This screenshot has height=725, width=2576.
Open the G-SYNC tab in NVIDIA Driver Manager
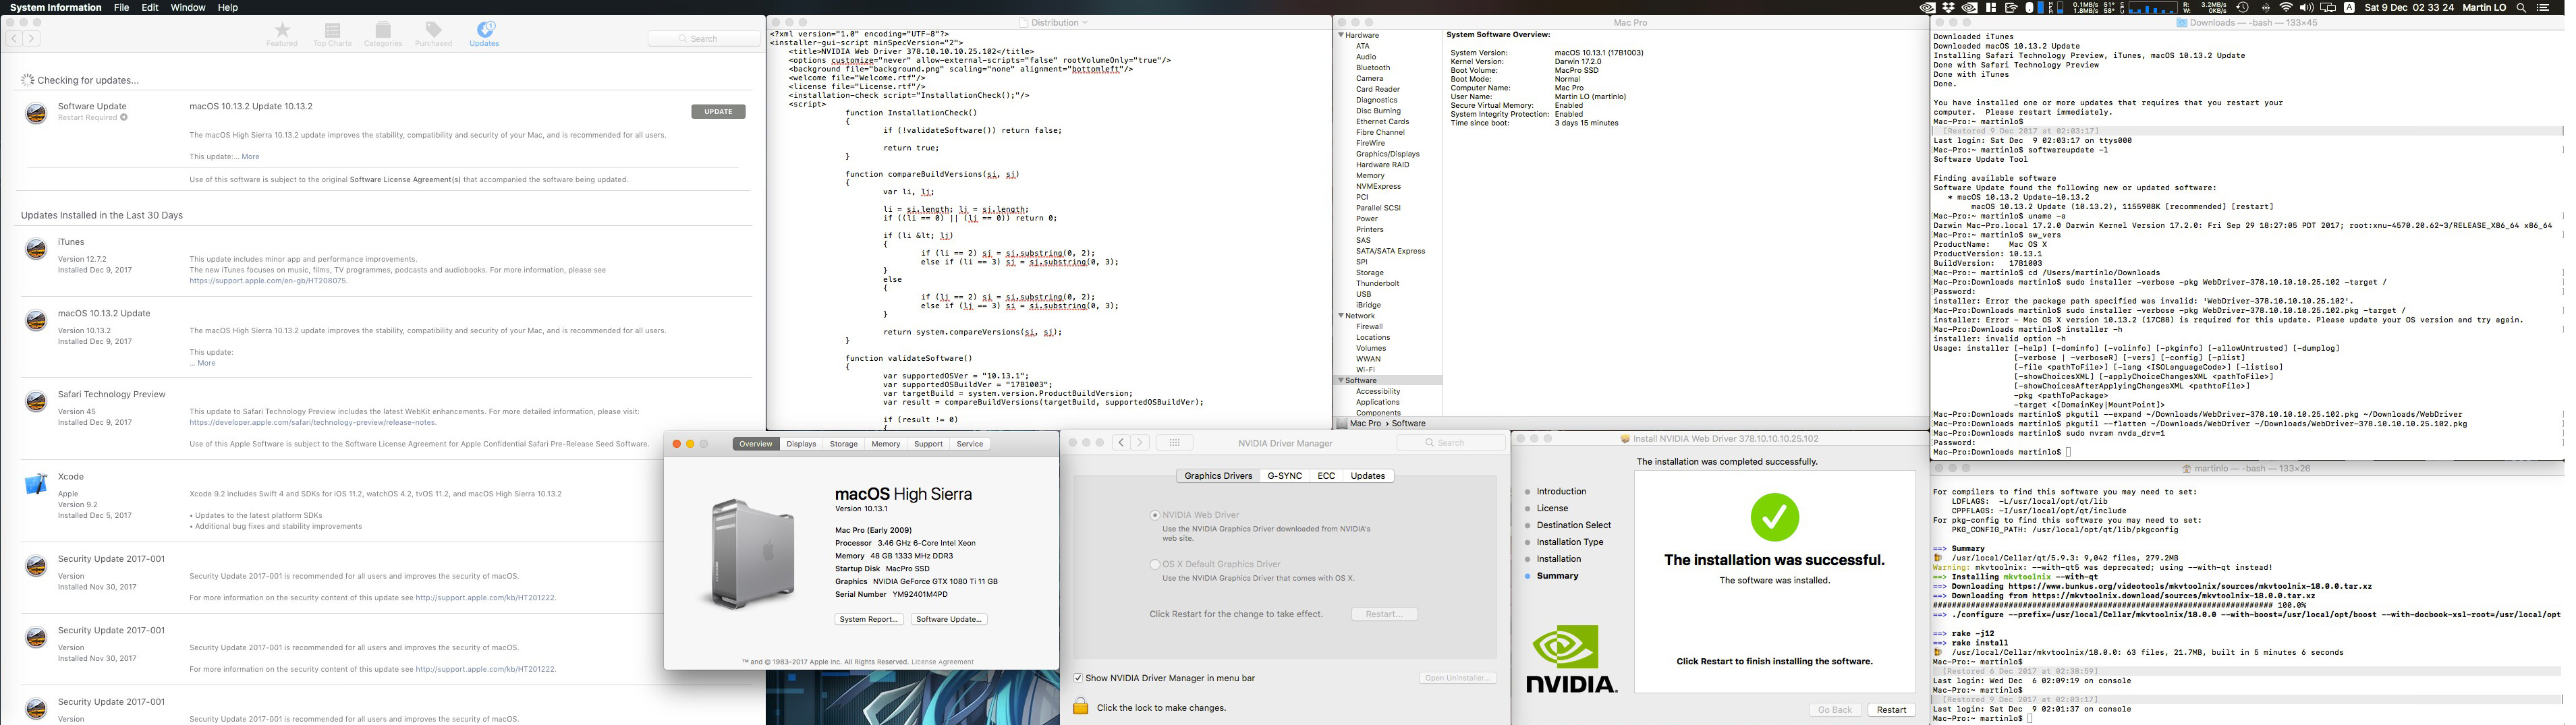(x=1285, y=476)
